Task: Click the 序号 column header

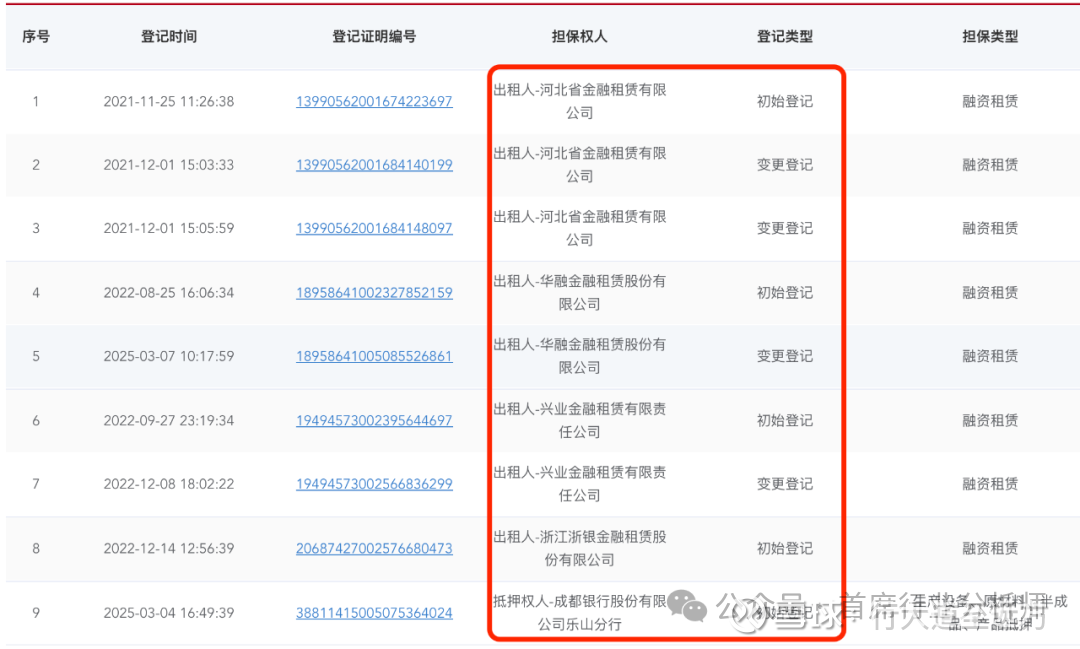Action: click(x=36, y=37)
